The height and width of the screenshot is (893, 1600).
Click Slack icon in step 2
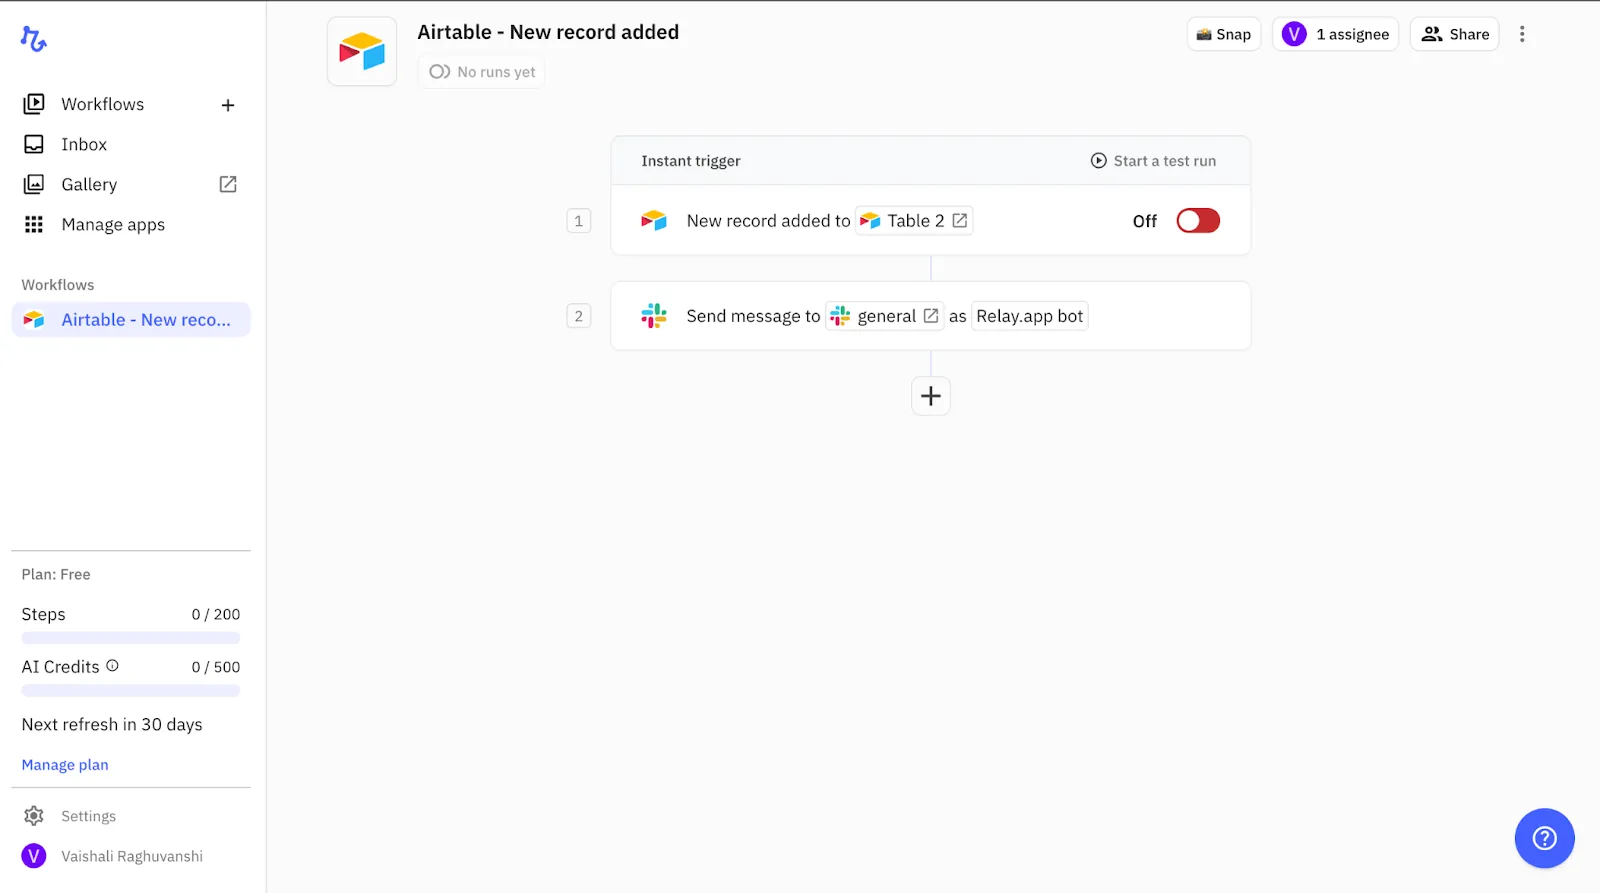654,316
